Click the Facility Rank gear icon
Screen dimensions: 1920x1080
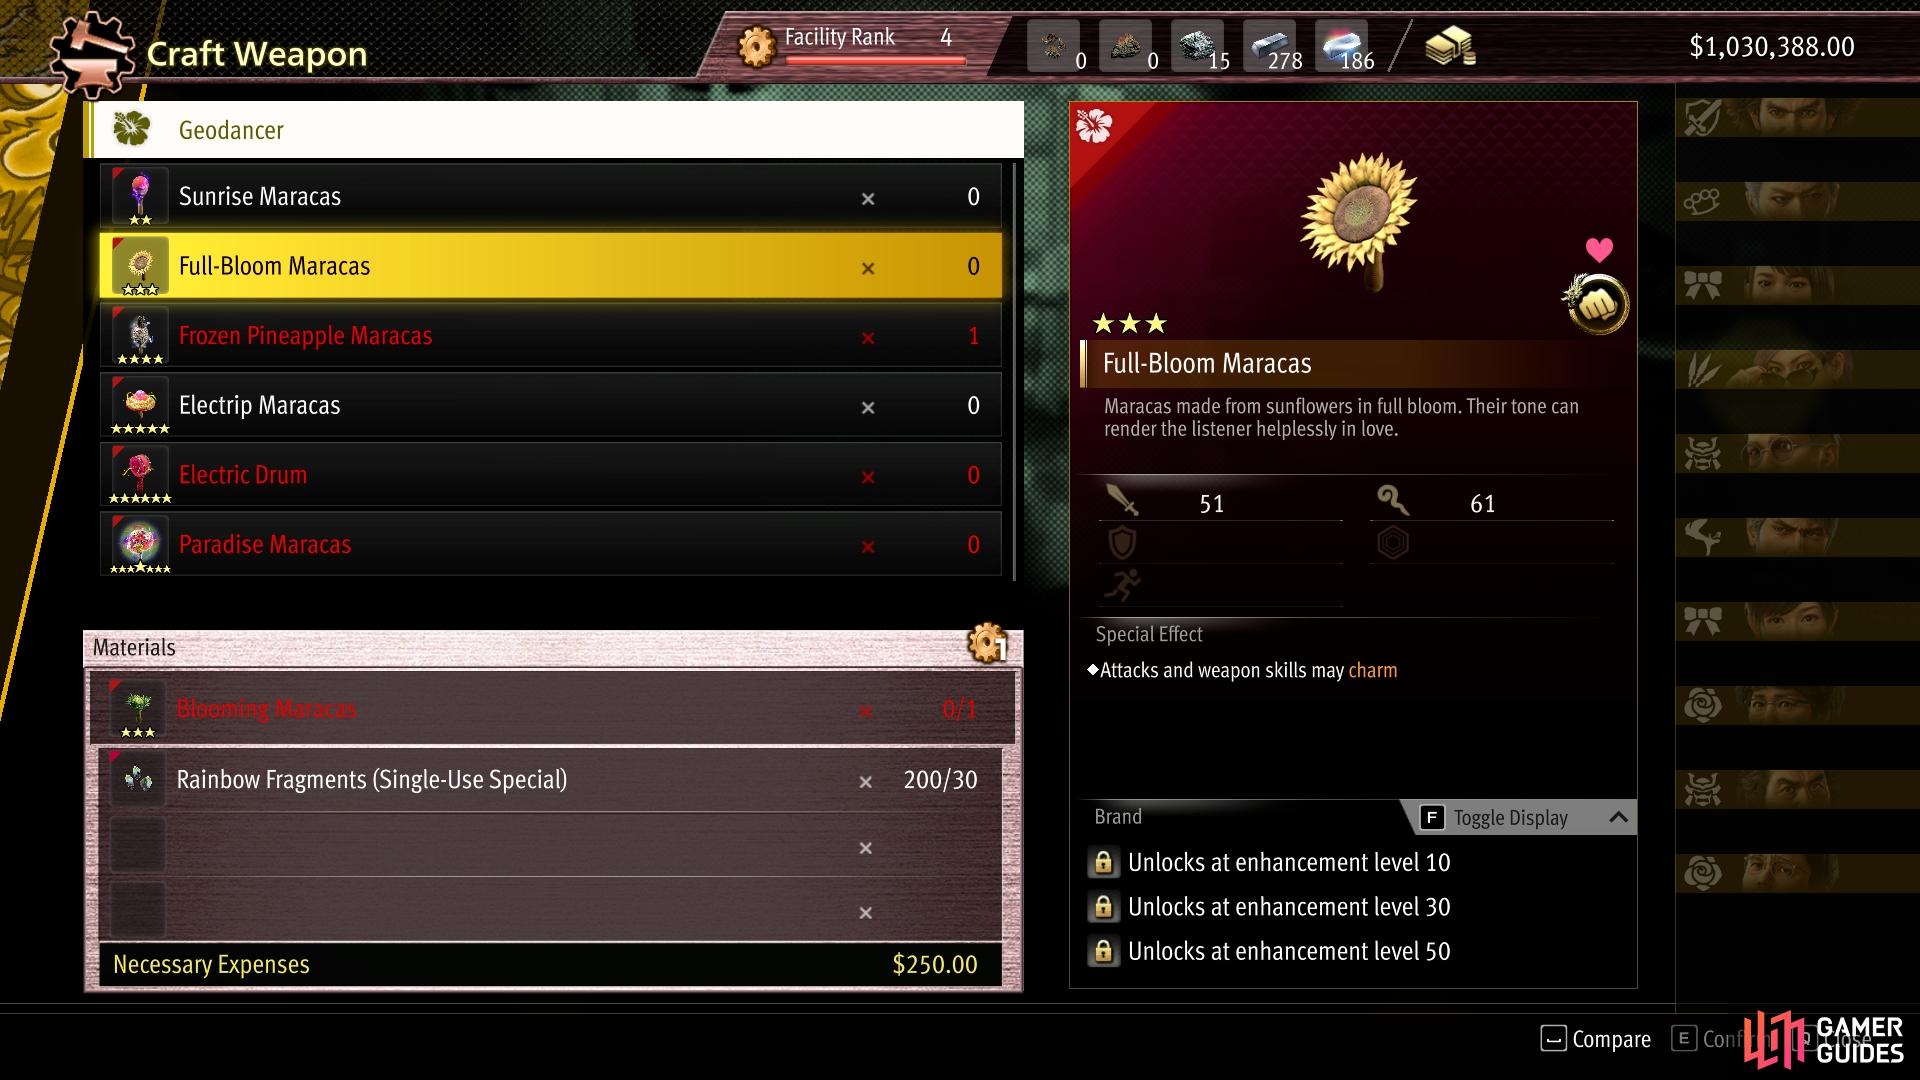pyautogui.click(x=757, y=45)
